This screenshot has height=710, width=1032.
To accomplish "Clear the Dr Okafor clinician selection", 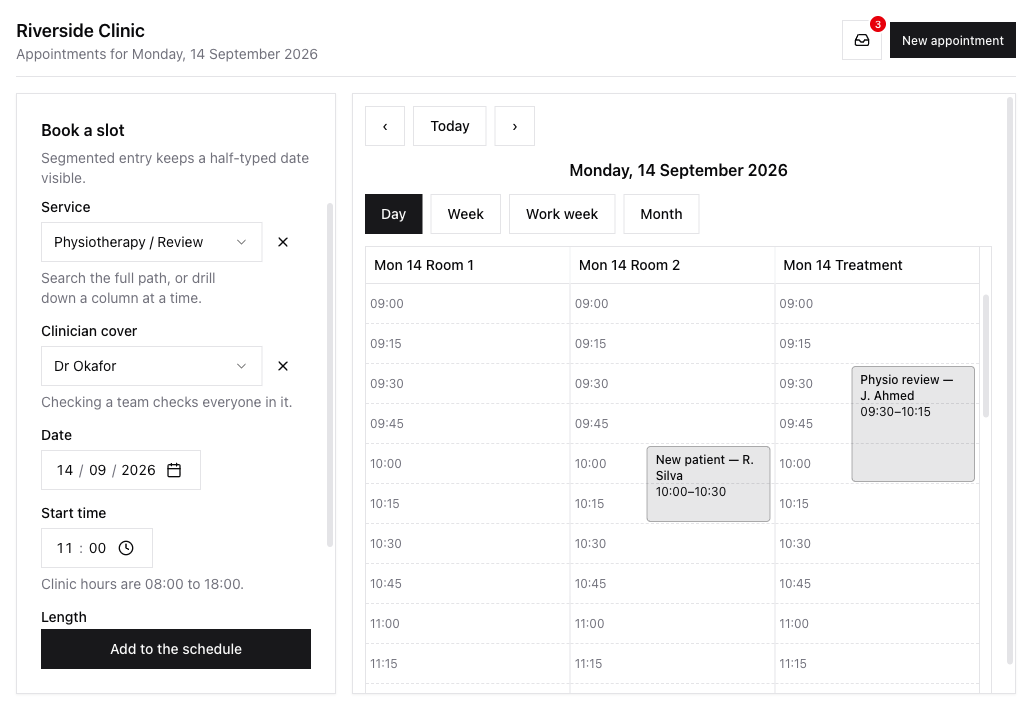I will click(283, 366).
